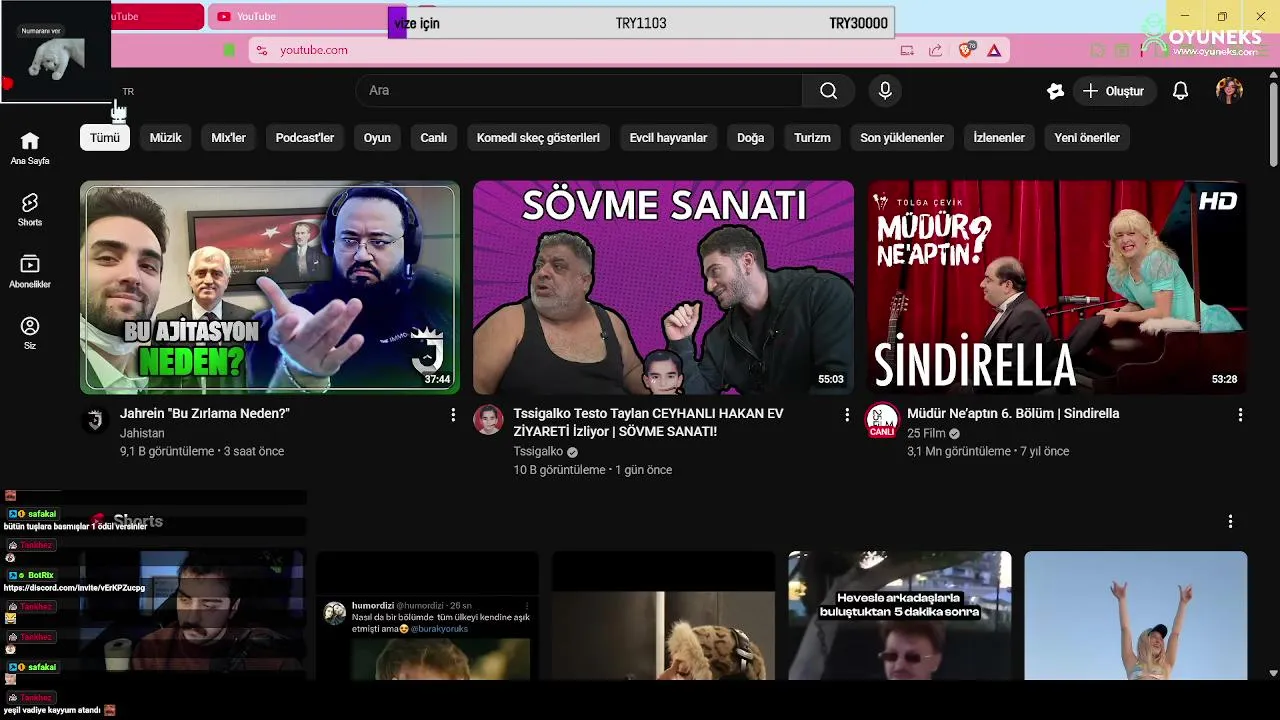This screenshot has height=720, width=1280.
Task: Select the Evcil hayvanlar chip
Action: coord(668,138)
